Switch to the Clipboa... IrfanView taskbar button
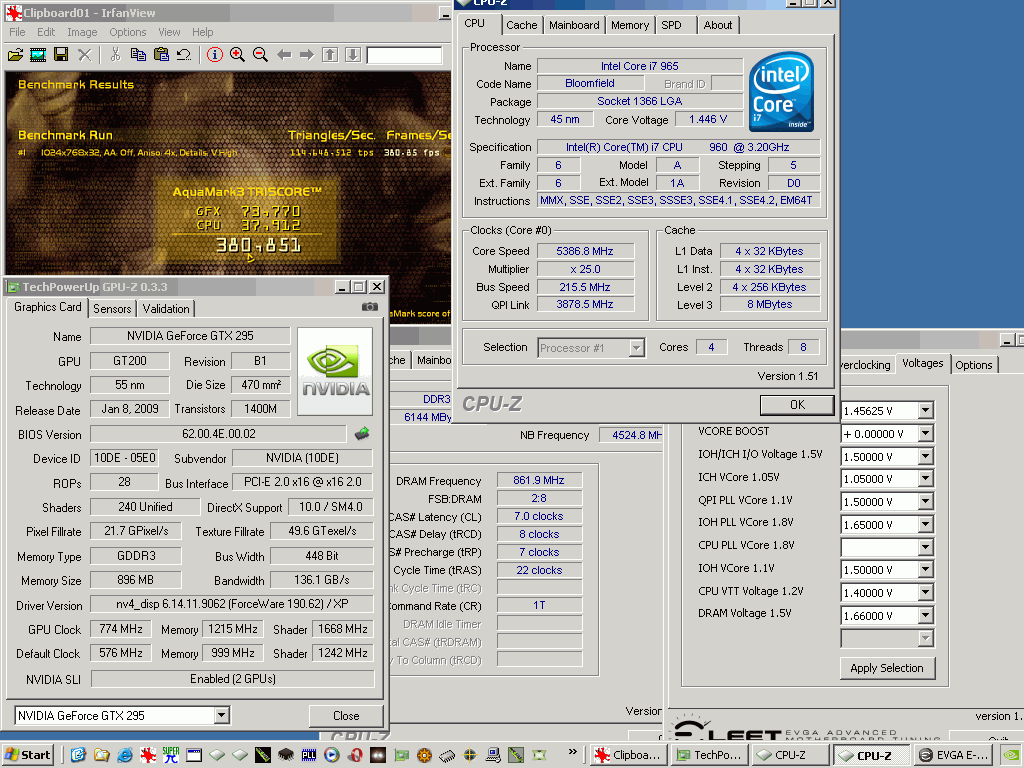This screenshot has height=768, width=1024. point(629,755)
